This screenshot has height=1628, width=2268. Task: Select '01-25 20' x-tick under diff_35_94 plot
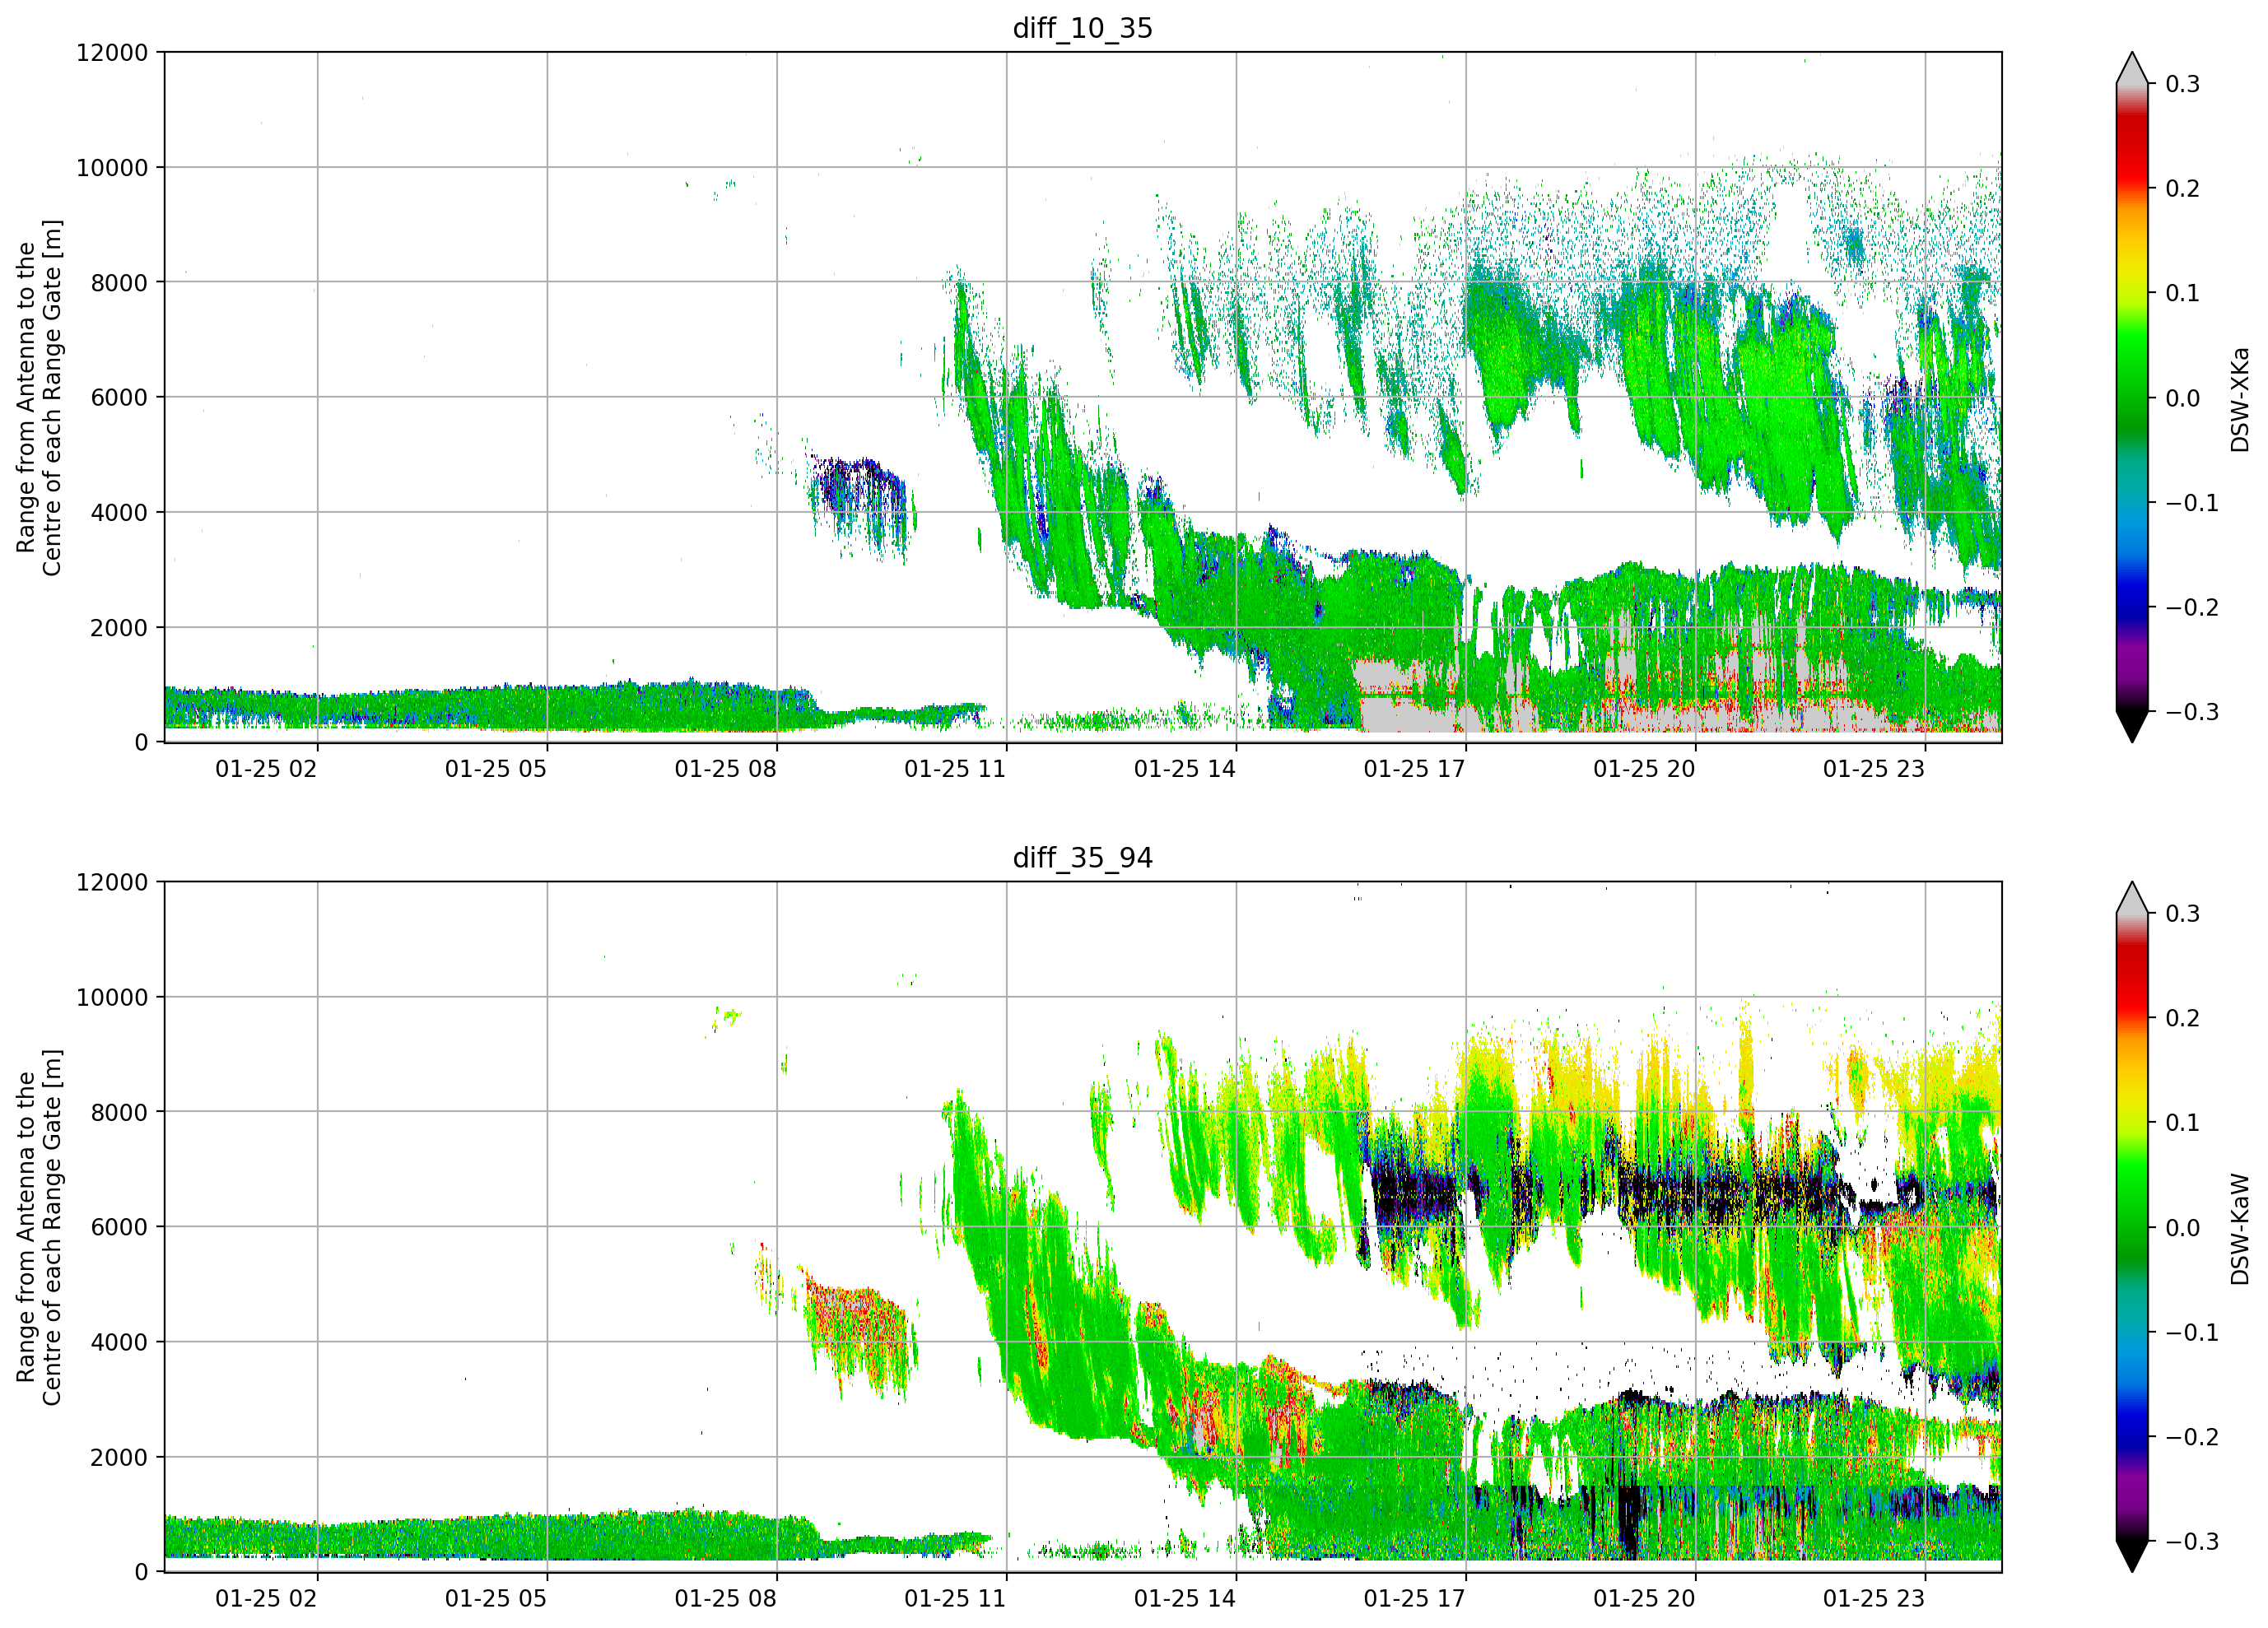click(1644, 1599)
